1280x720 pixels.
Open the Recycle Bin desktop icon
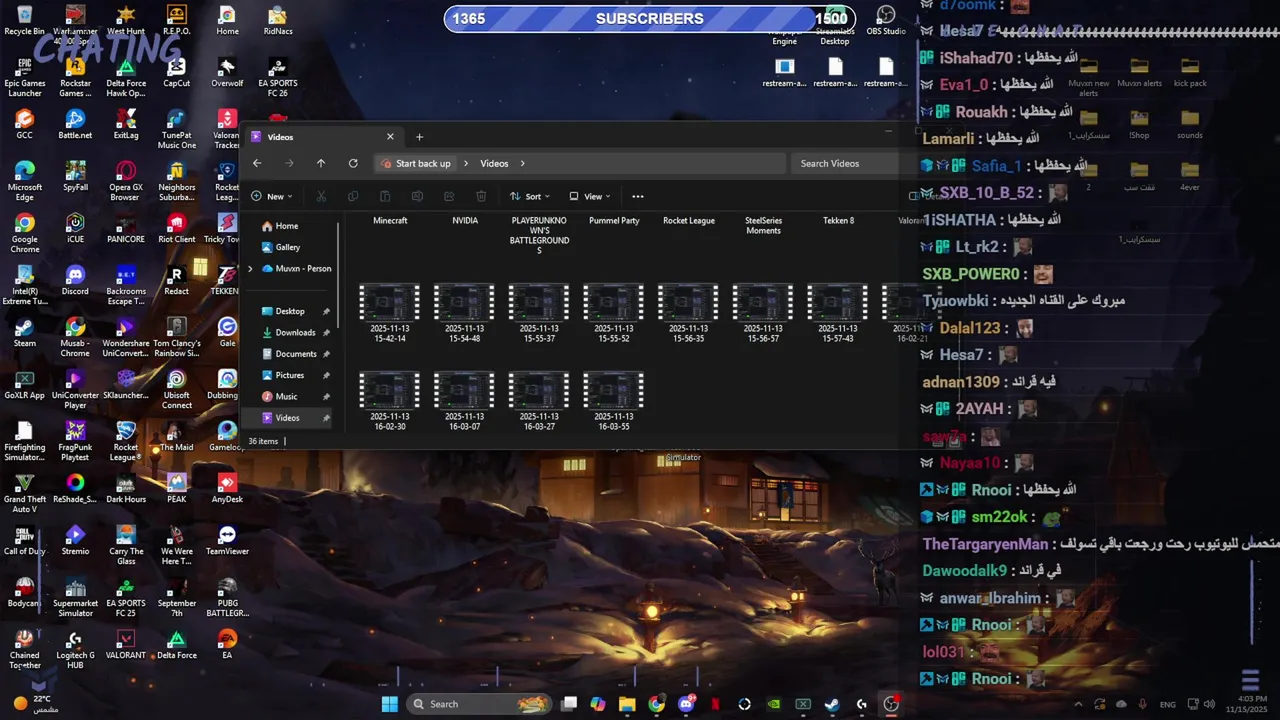tap(24, 20)
